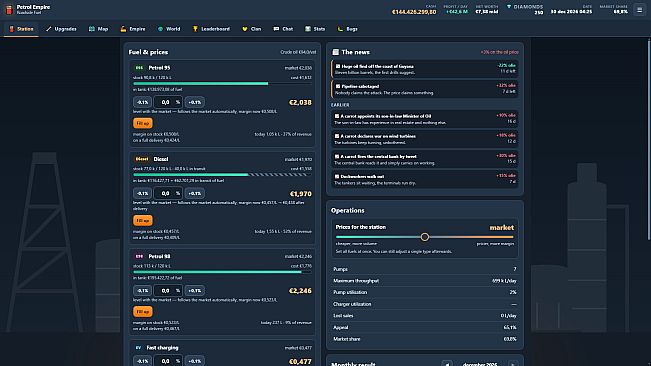Image resolution: width=651 pixels, height=366 pixels.
Task: Open the World globe icon tab
Action: pos(160,29)
